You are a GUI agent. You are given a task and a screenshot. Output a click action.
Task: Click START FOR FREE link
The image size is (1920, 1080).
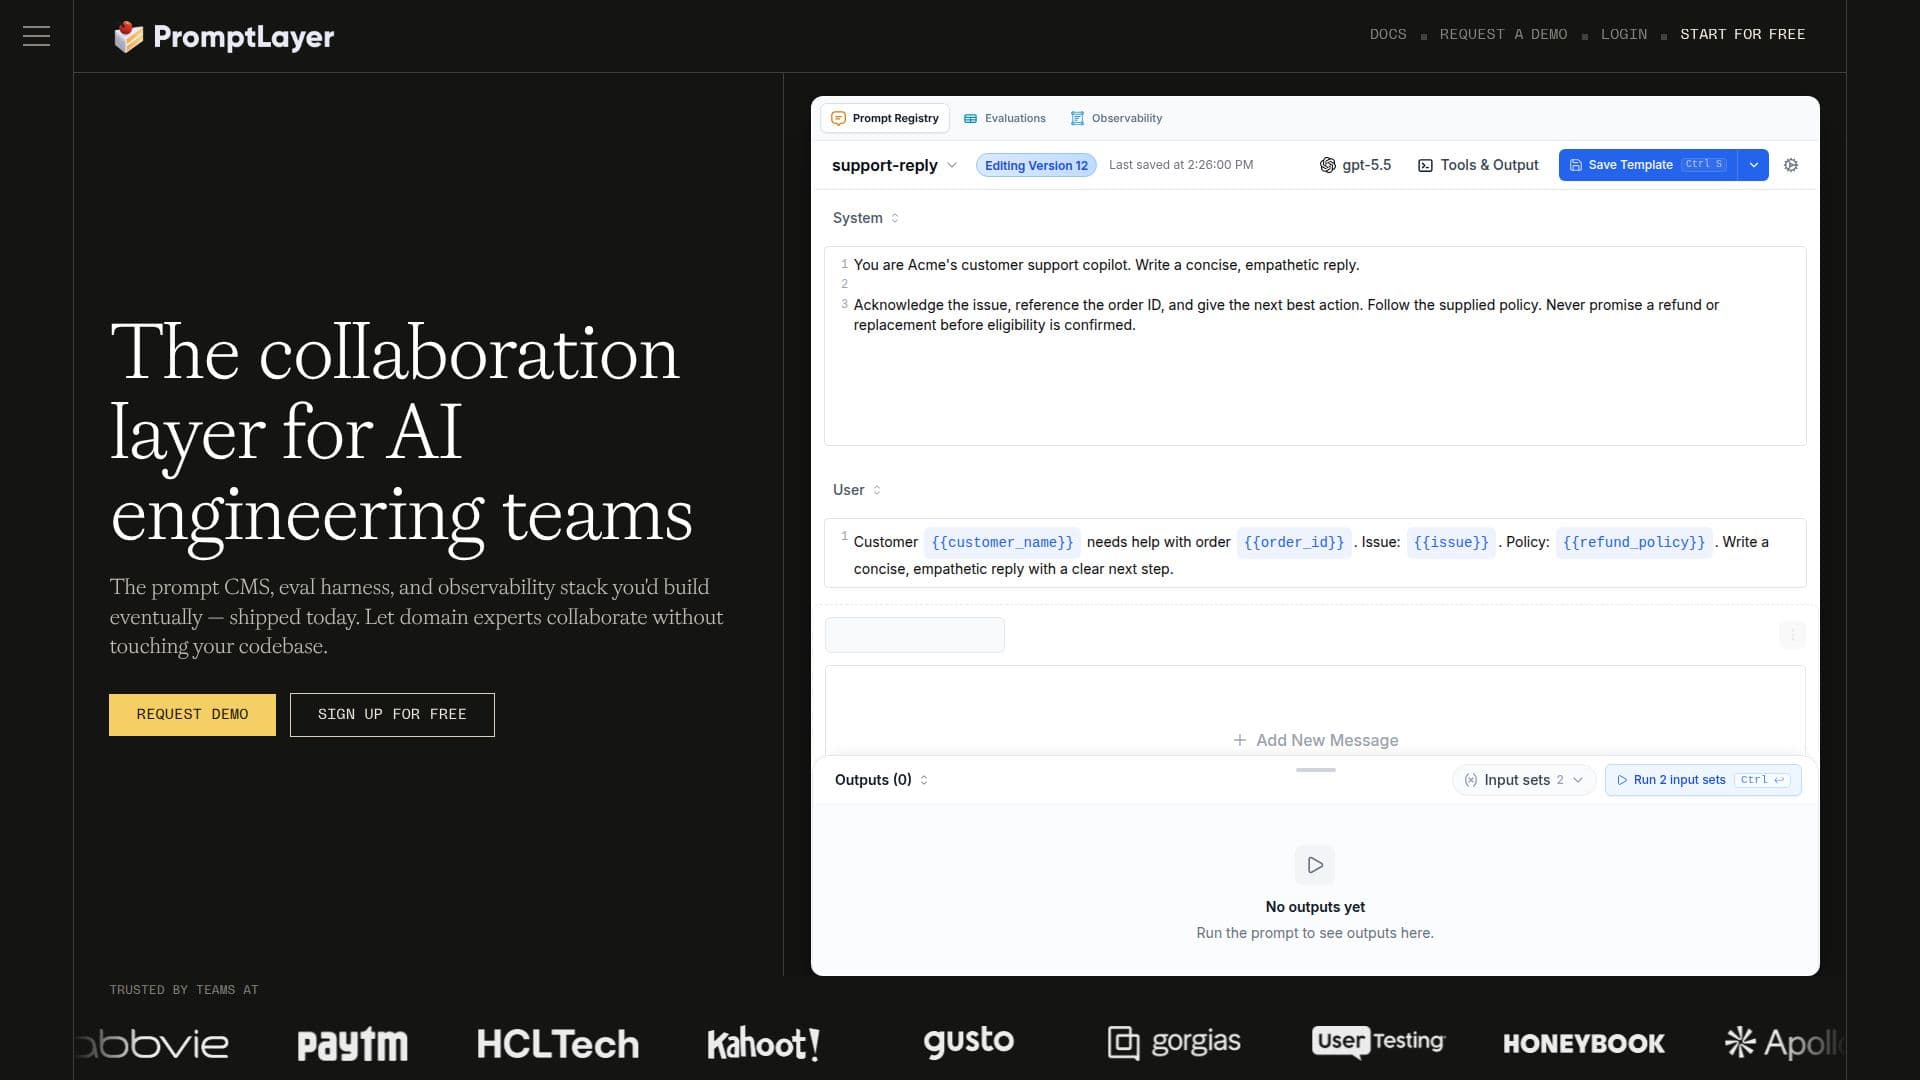(1742, 35)
